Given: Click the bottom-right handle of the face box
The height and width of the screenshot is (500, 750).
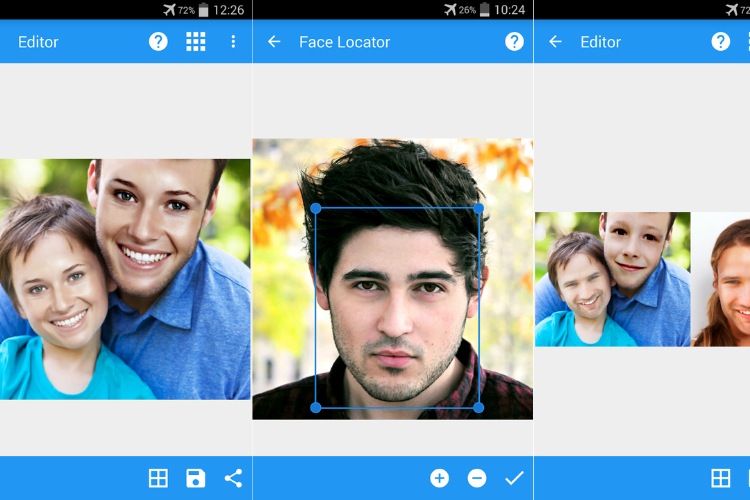Looking at the screenshot, I should pos(478,407).
